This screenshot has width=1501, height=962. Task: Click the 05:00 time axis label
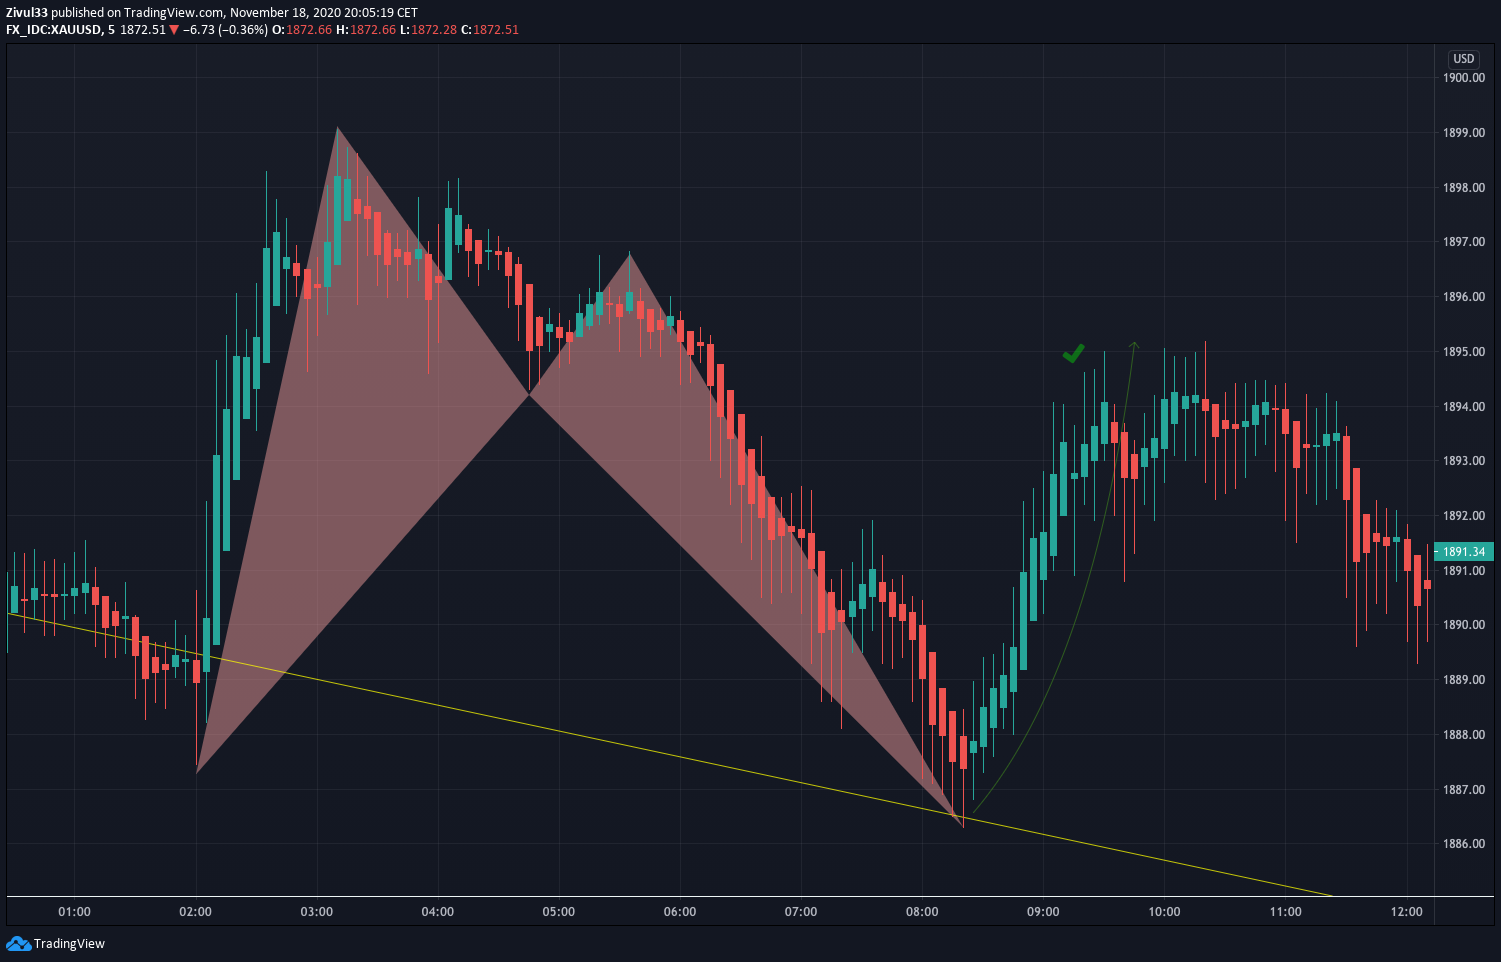559,912
